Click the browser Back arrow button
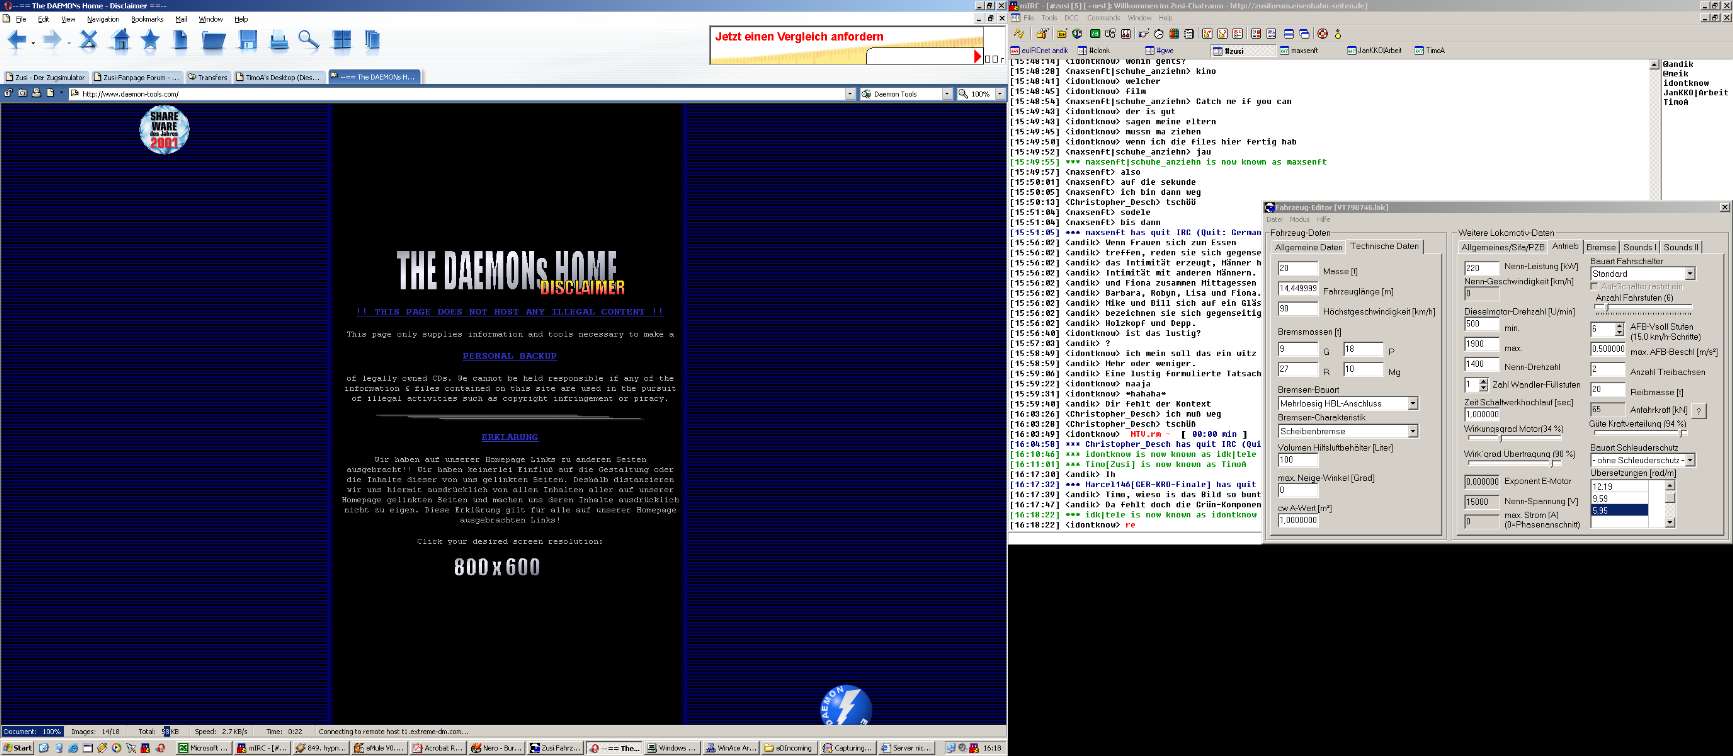This screenshot has width=1733, height=756. point(17,40)
